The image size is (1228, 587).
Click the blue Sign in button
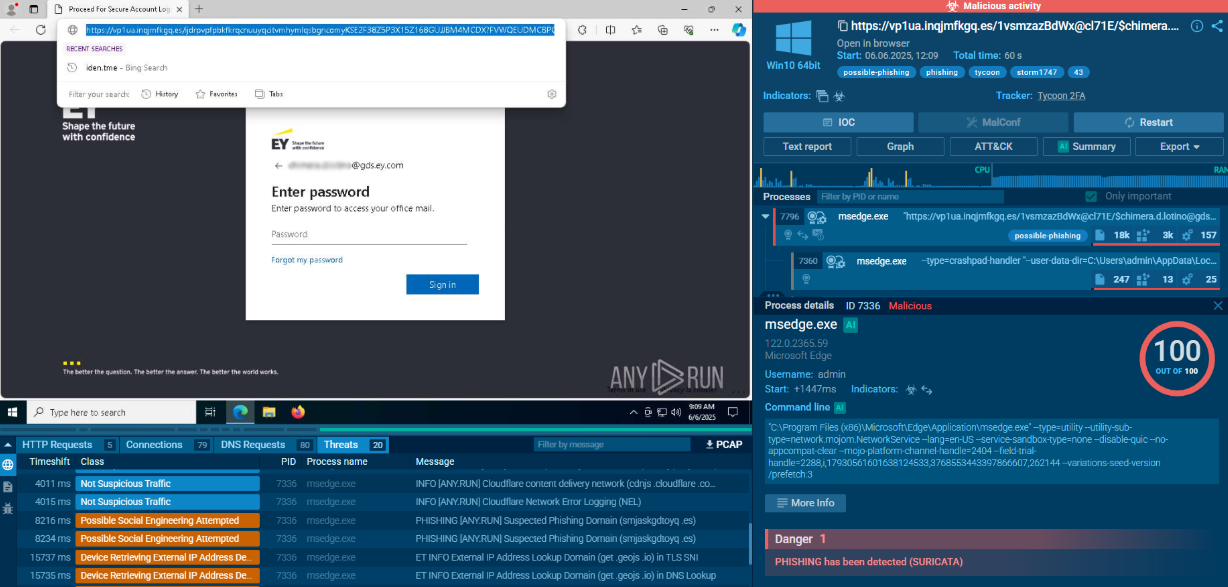click(442, 285)
